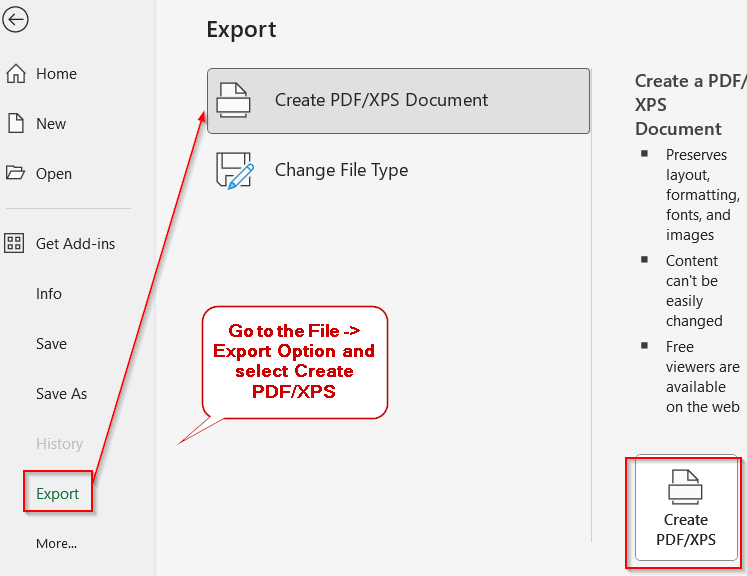Click the Open folder icon
This screenshot has width=747, height=576.
pos(15,172)
